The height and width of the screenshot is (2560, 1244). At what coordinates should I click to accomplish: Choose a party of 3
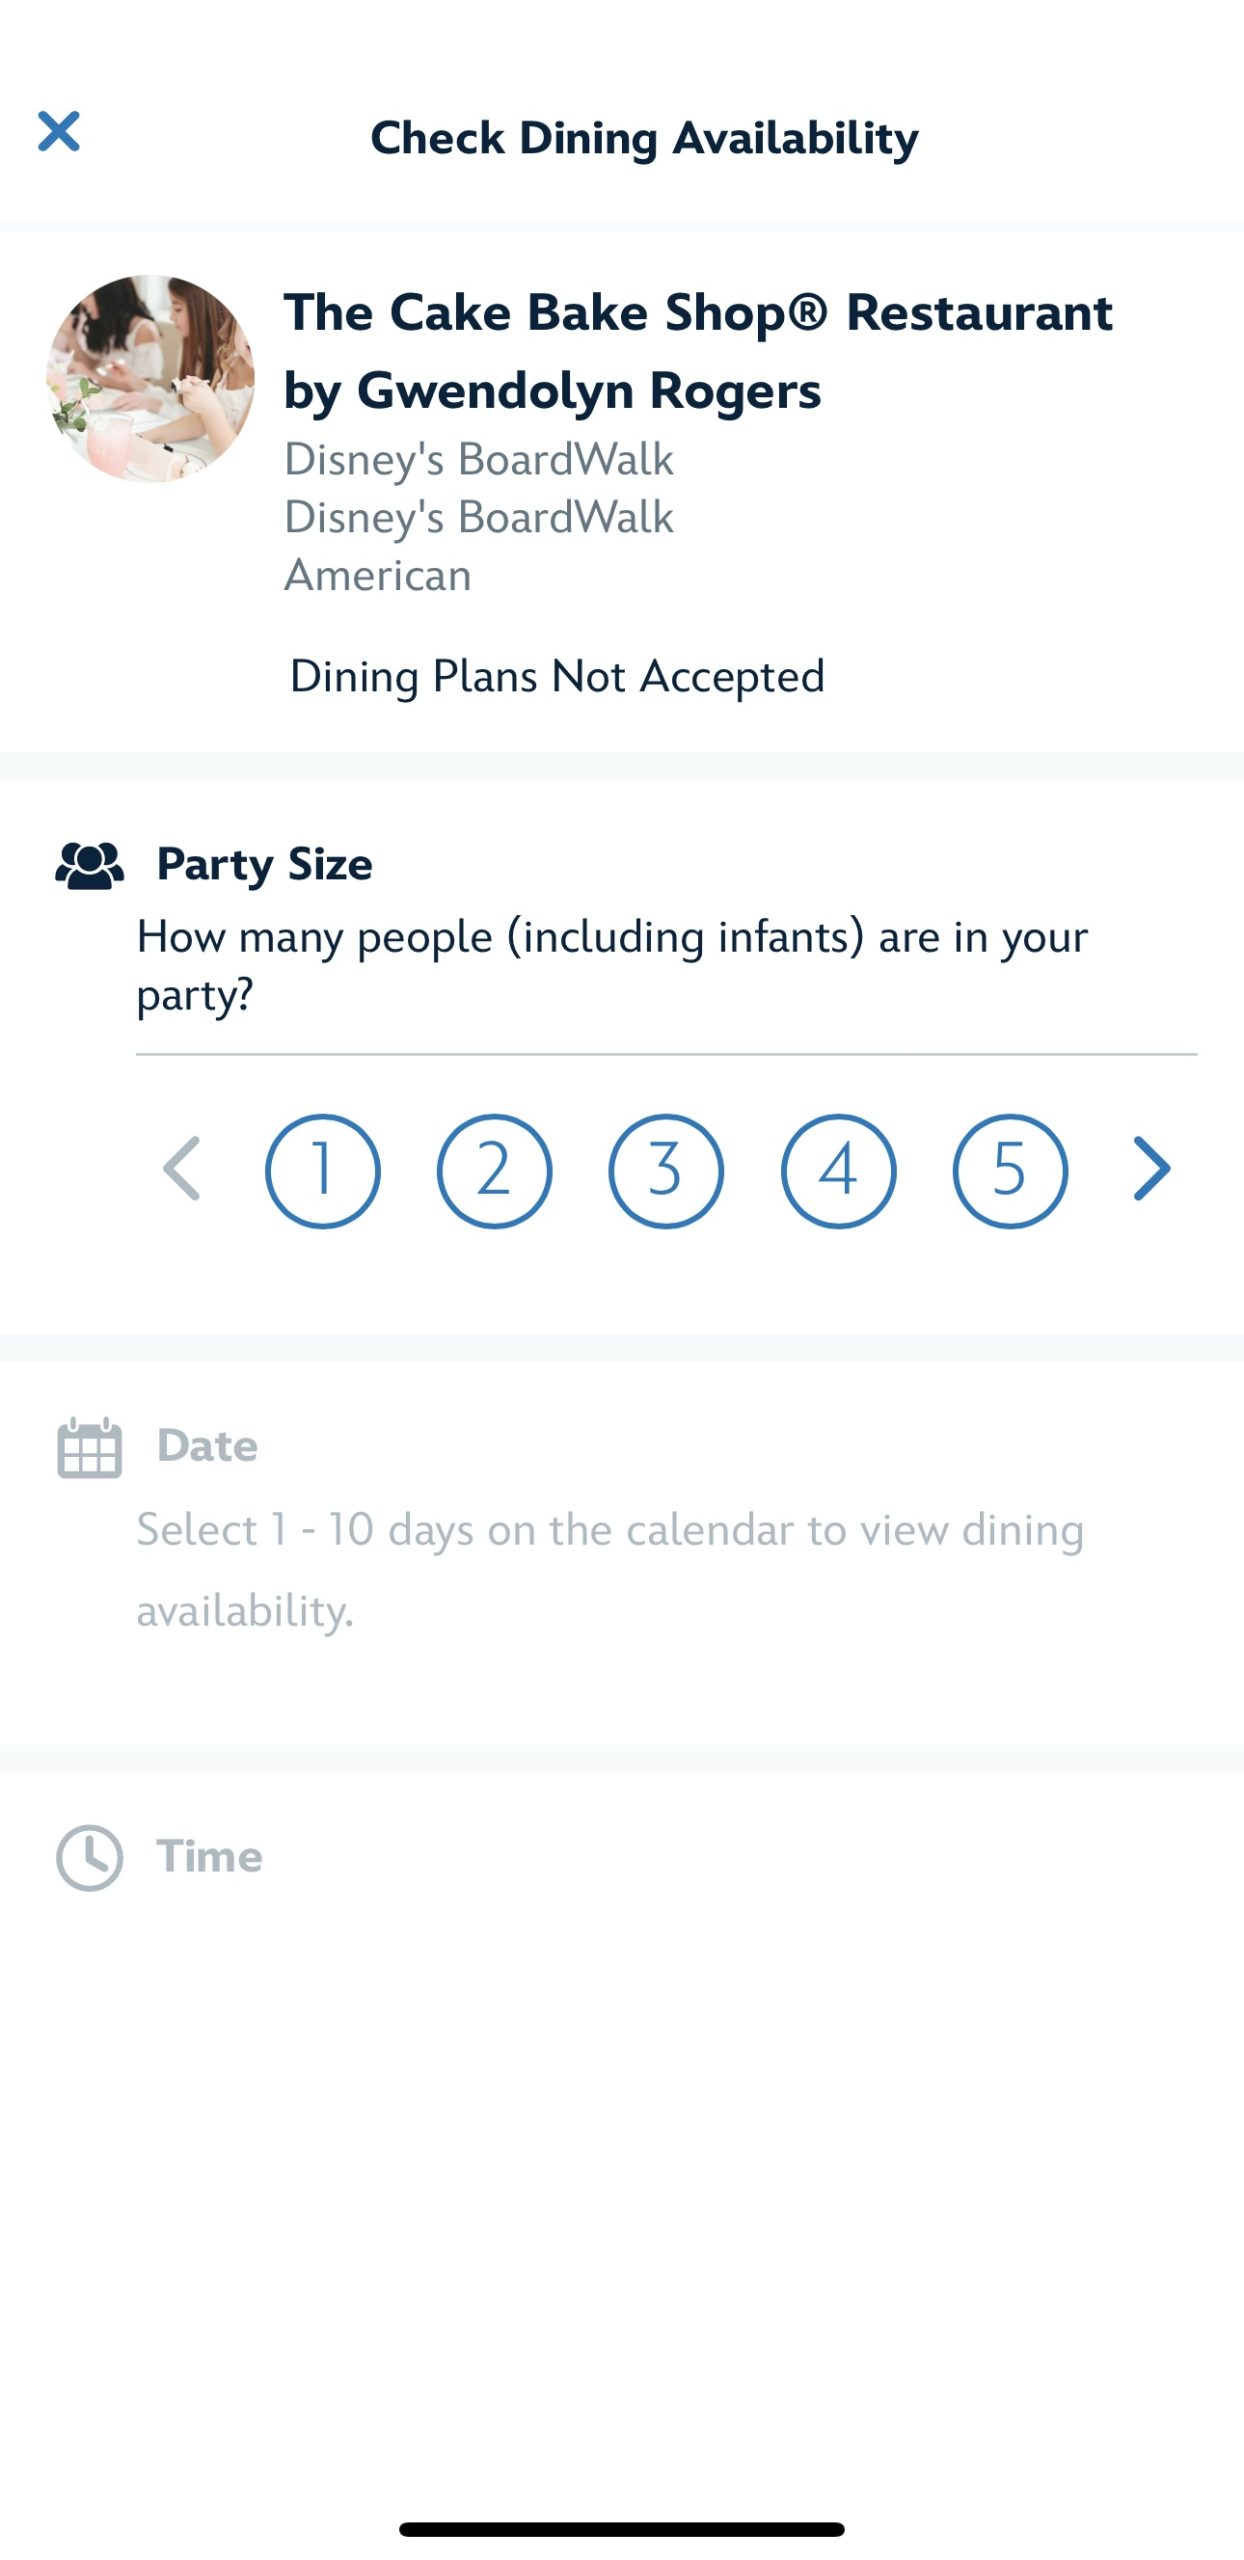pyautogui.click(x=666, y=1170)
